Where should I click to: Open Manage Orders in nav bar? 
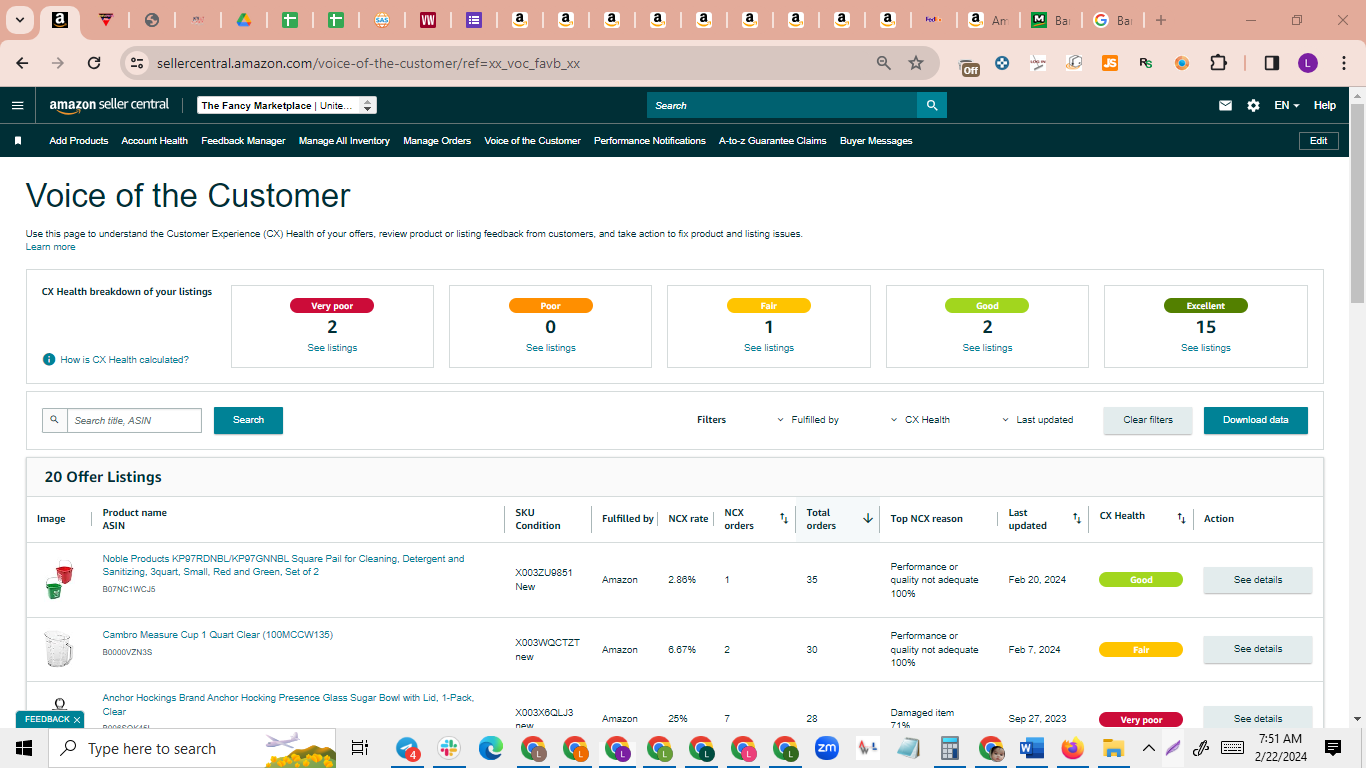tap(437, 141)
